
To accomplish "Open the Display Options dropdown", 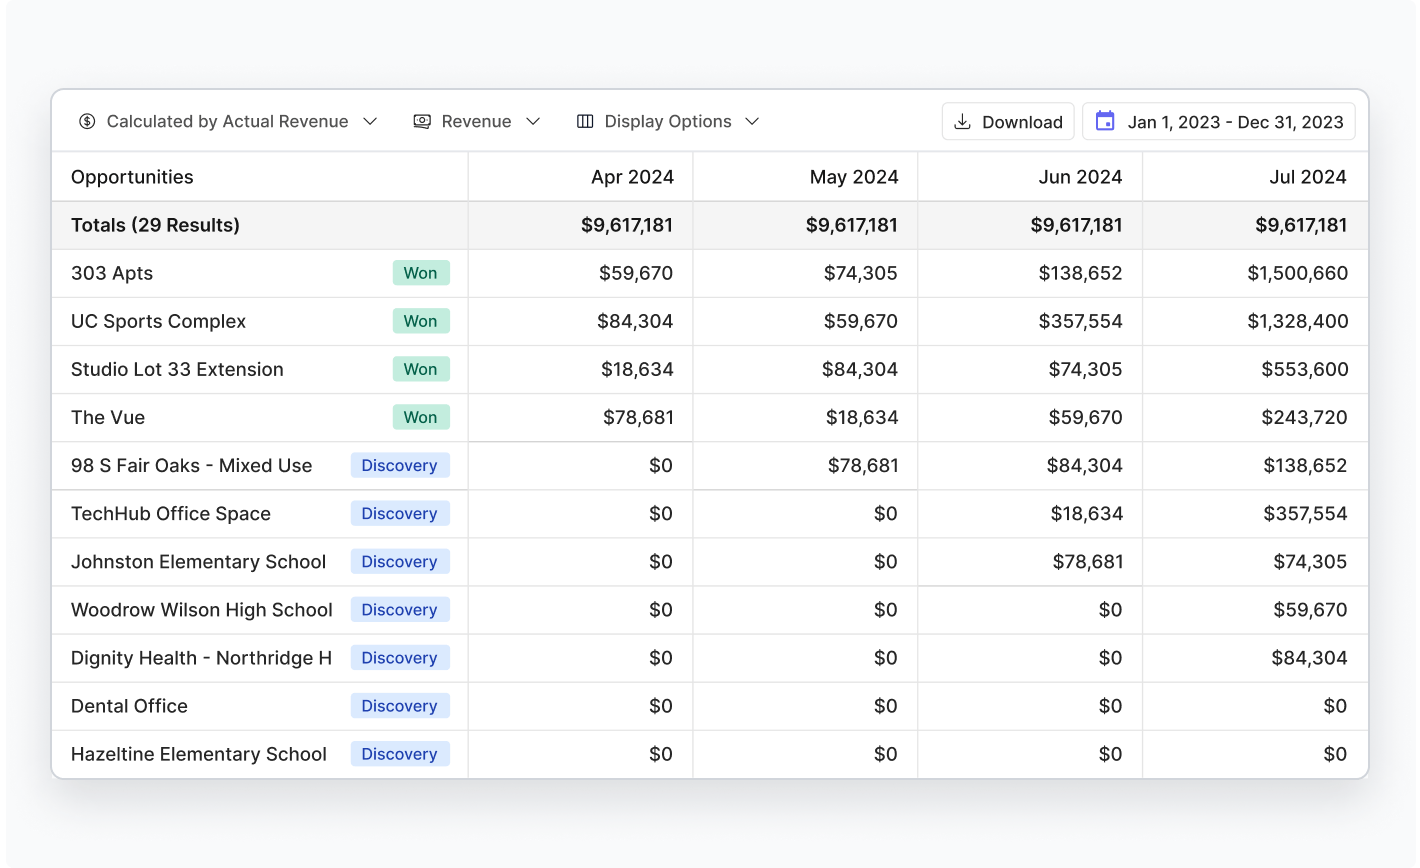I will [x=668, y=121].
